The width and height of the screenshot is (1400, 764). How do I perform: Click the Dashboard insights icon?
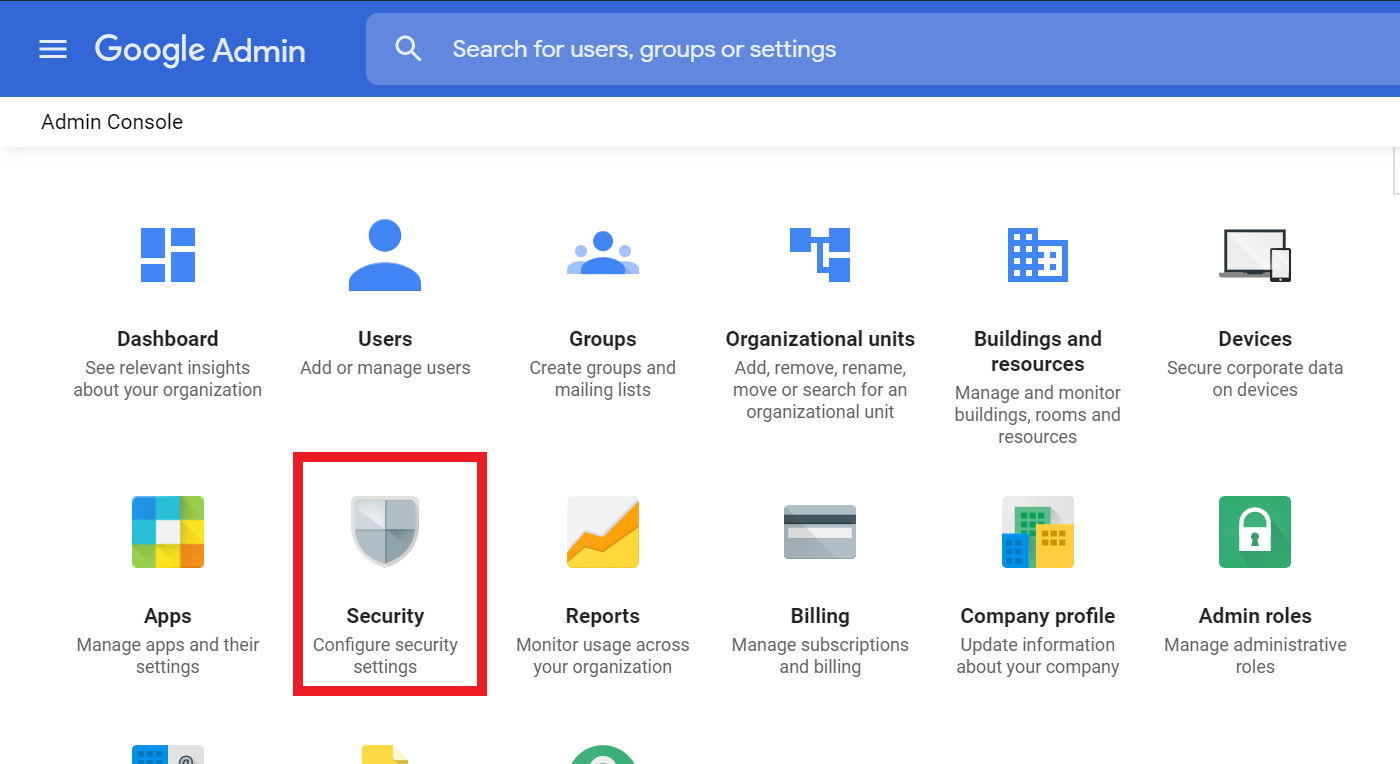coord(167,253)
